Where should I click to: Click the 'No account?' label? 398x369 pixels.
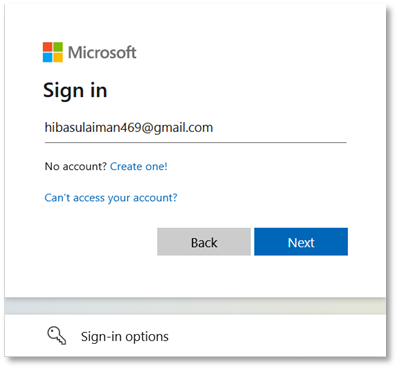click(76, 166)
